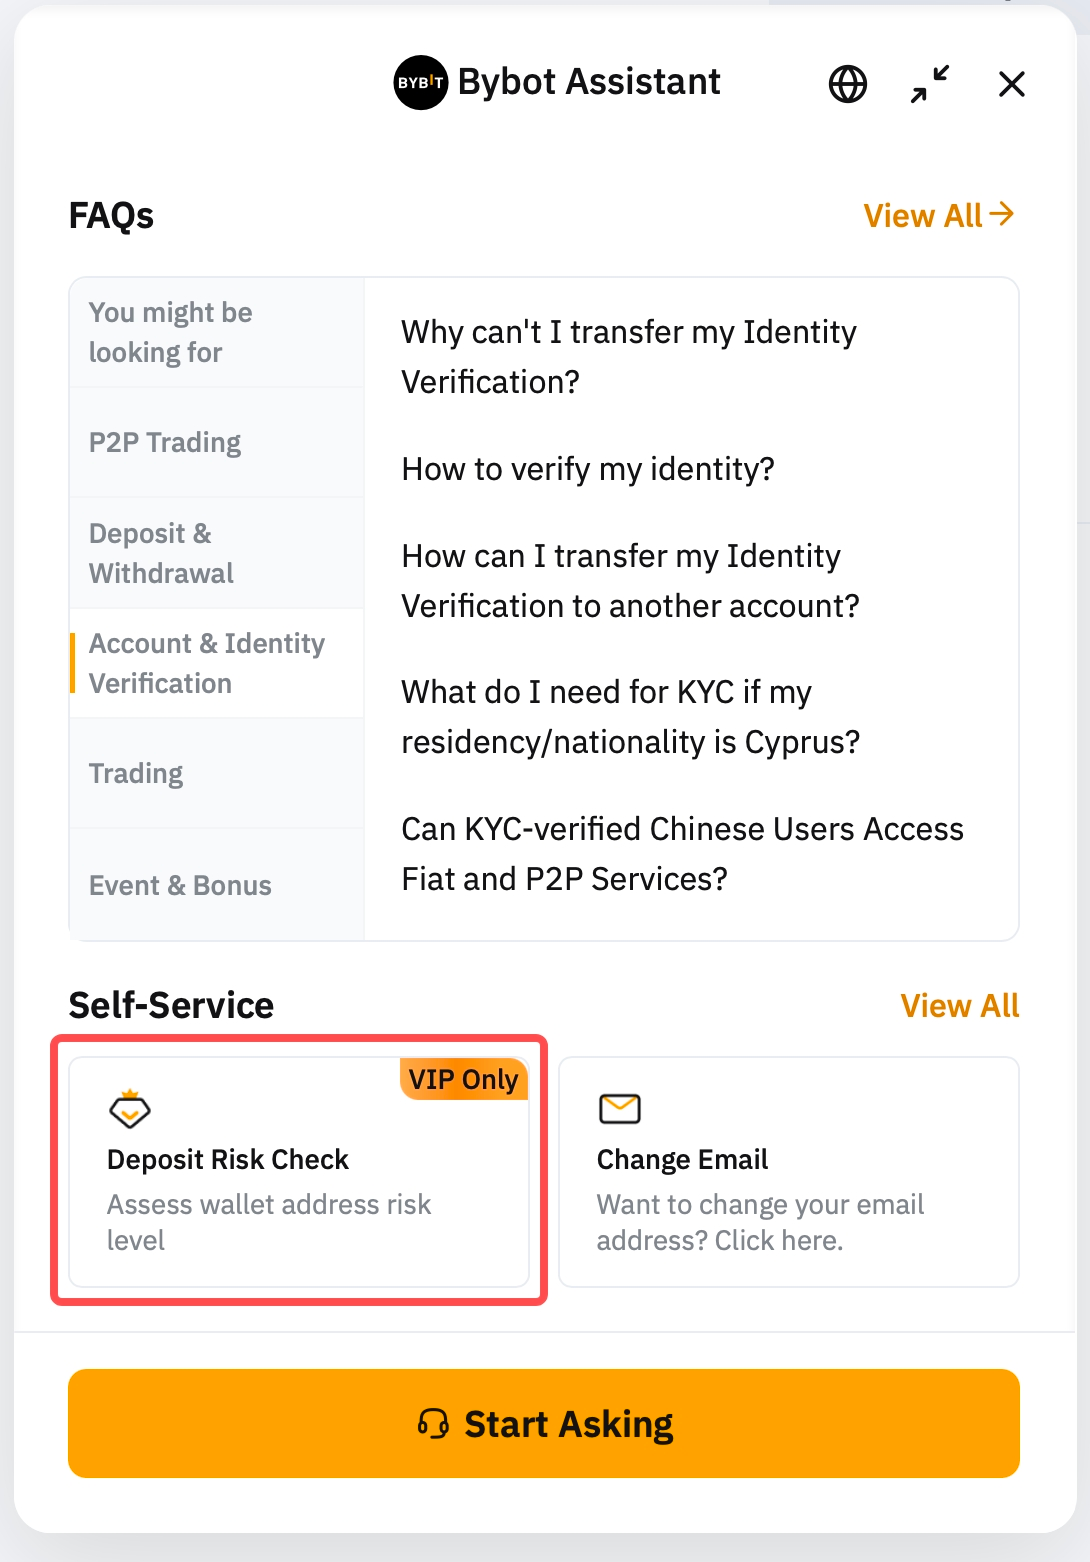Open the Cyprus KYC residency question
This screenshot has height=1562, width=1090.
[x=630, y=717]
